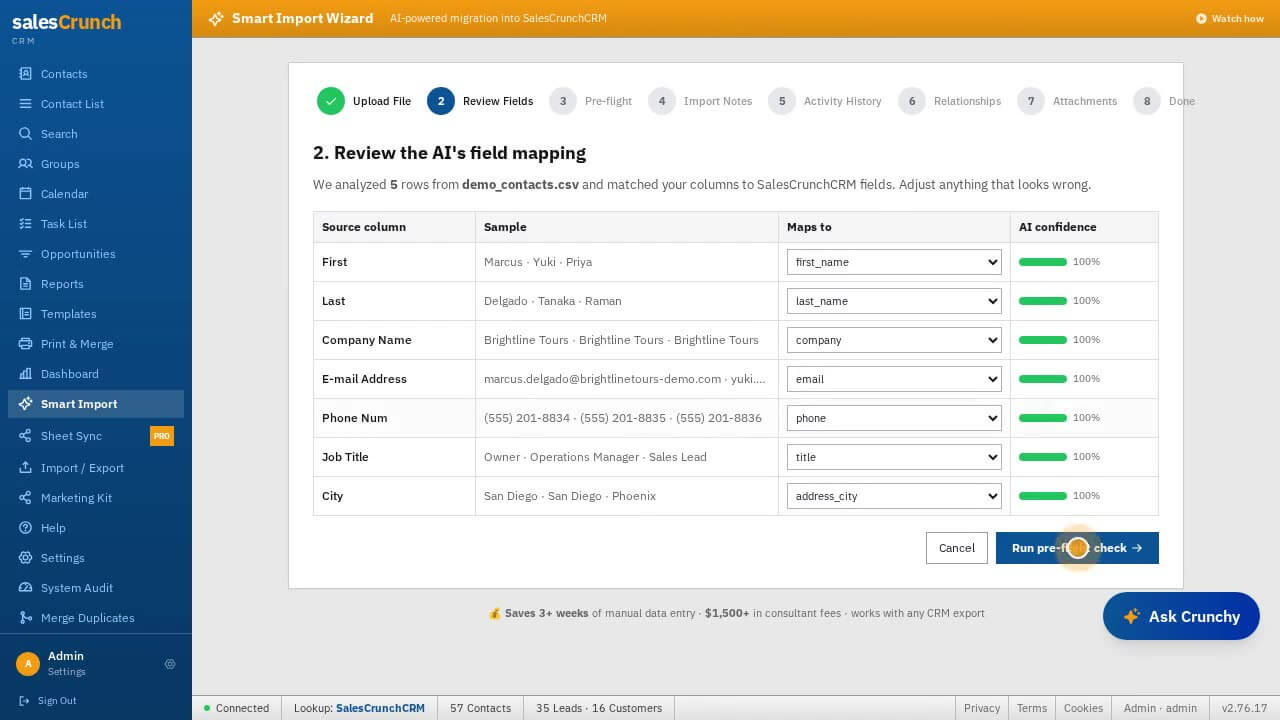Open Contacts from the sidebar icon
The image size is (1280, 720).
point(25,74)
